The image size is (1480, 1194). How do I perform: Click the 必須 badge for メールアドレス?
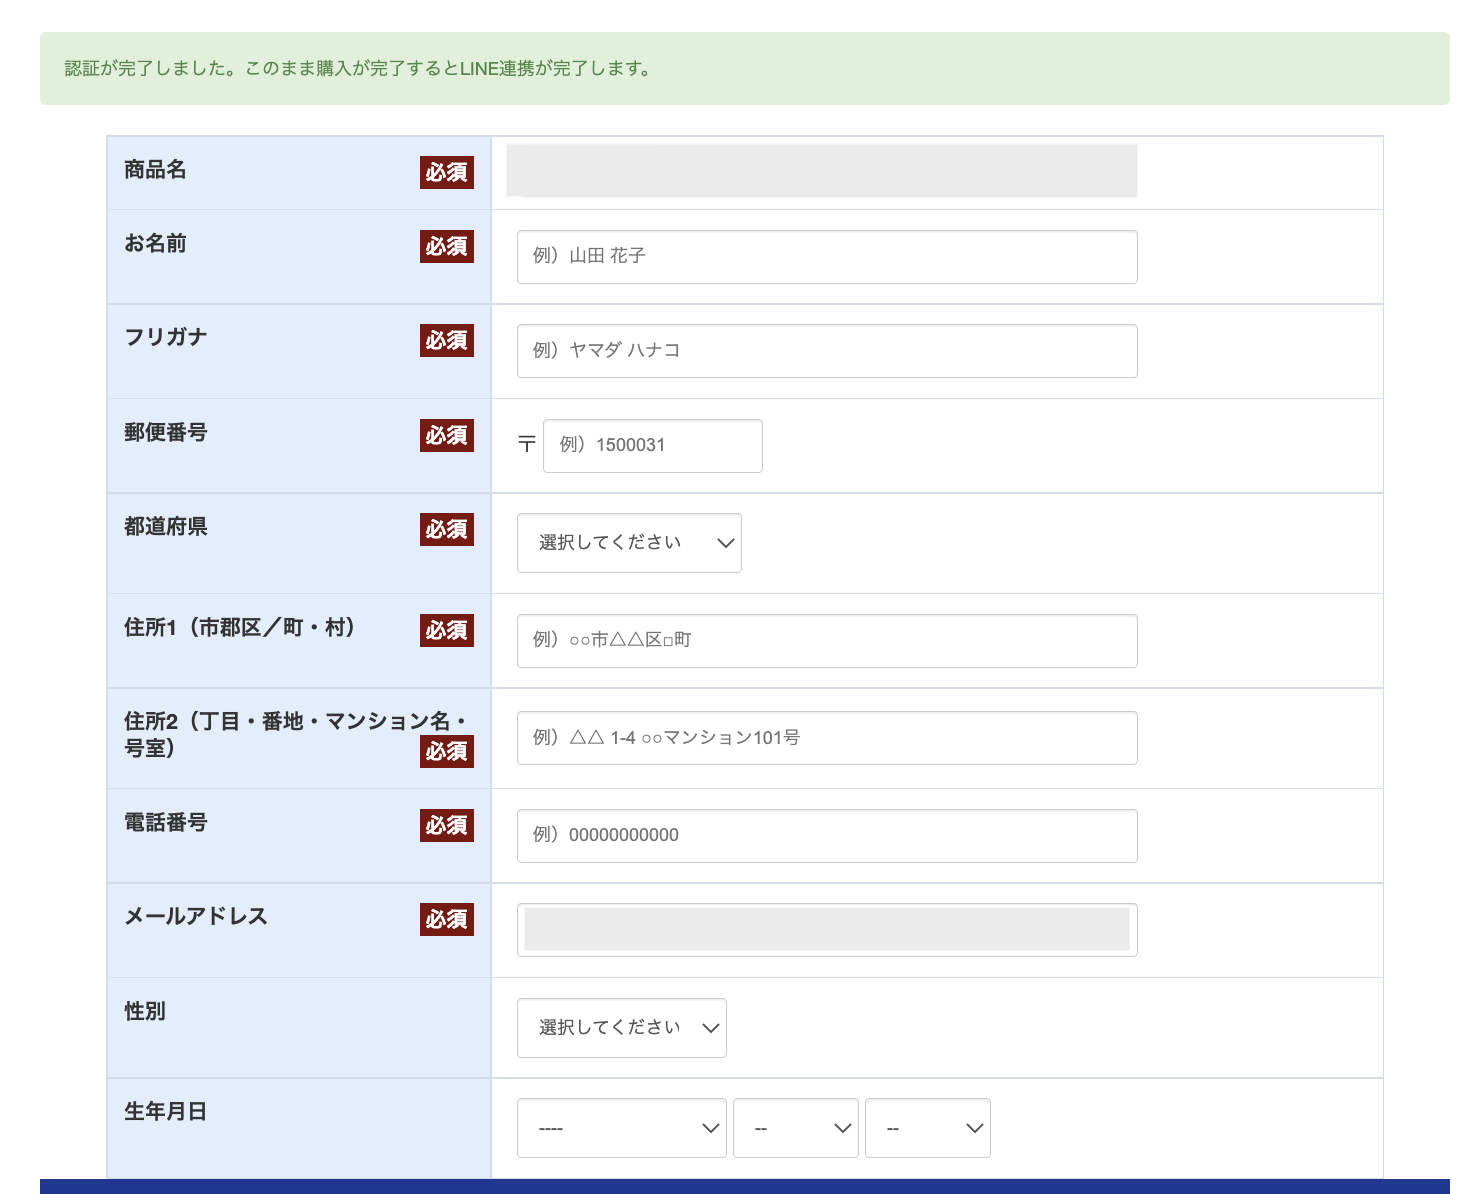446,921
